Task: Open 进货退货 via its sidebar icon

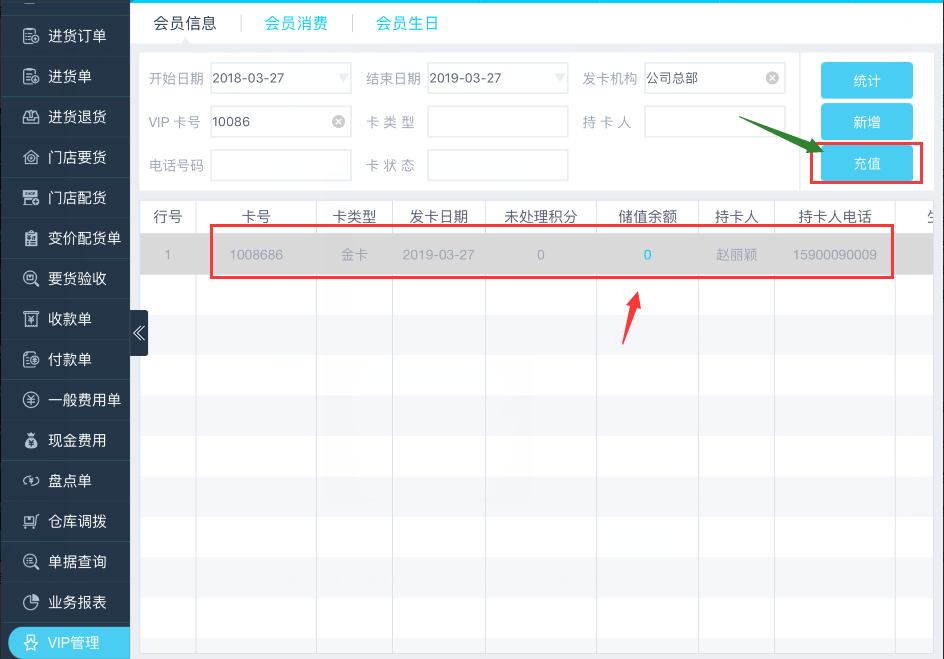Action: pyautogui.click(x=31, y=117)
